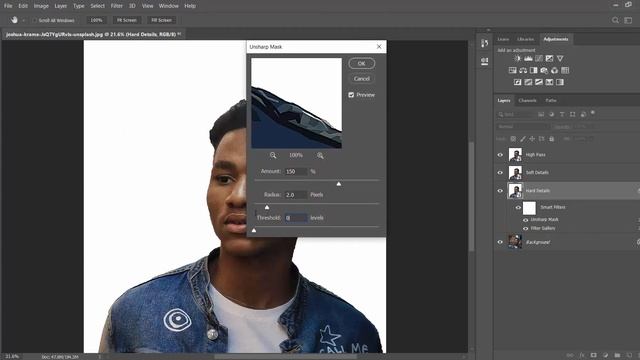Hide the Hard Details layer
This screenshot has height=360, width=640.
500,191
